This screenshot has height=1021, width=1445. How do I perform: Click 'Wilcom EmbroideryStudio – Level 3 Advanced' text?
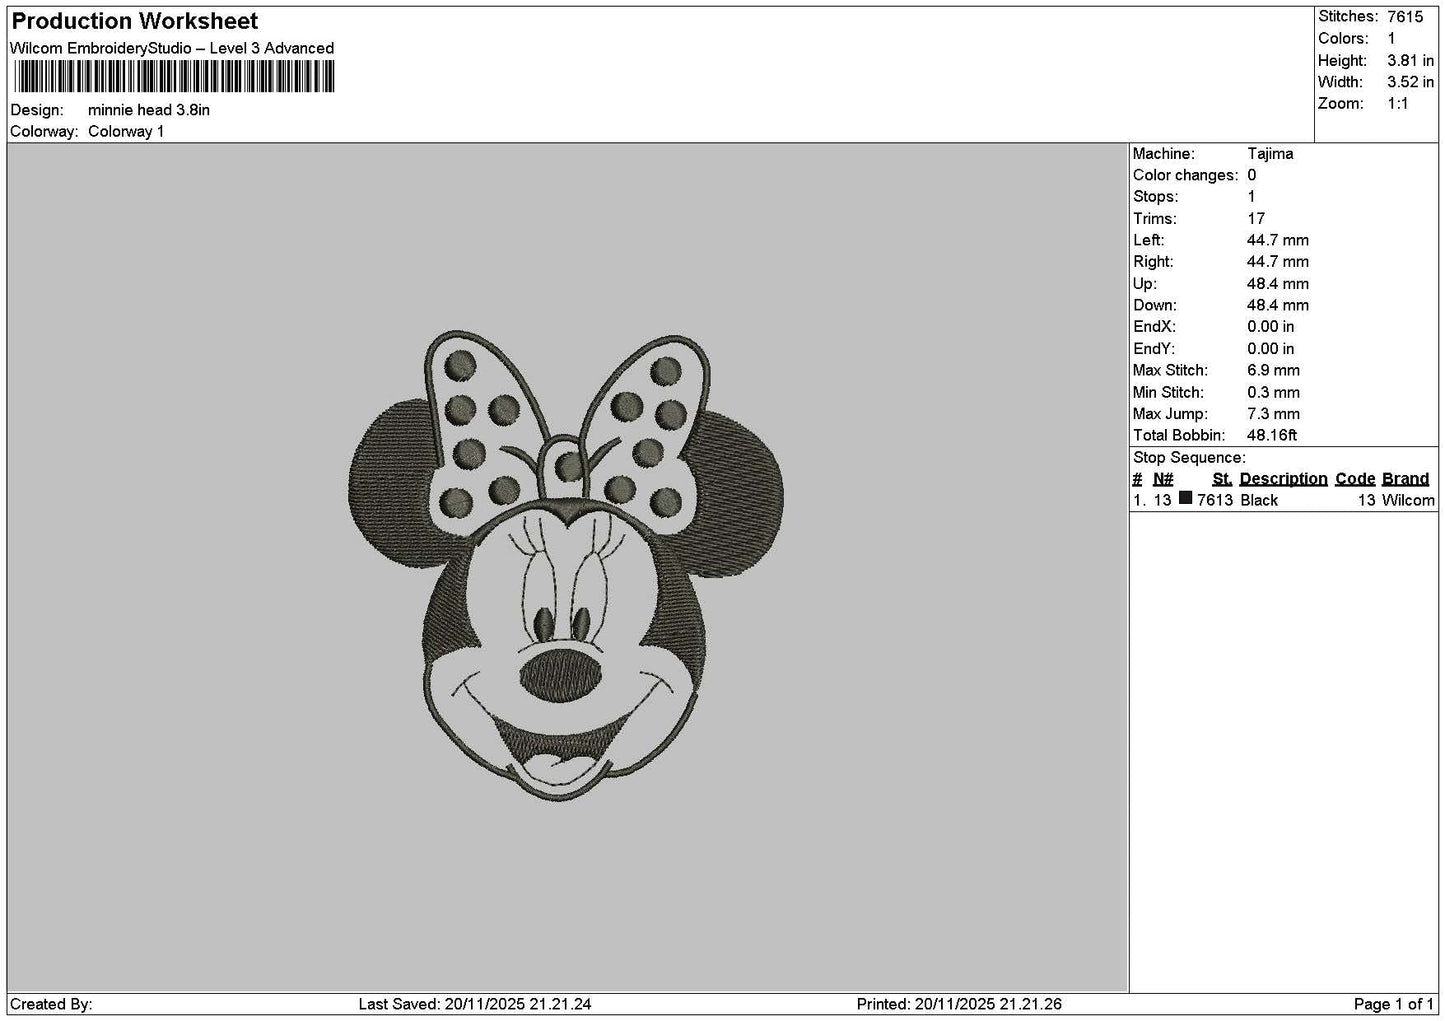(x=172, y=48)
